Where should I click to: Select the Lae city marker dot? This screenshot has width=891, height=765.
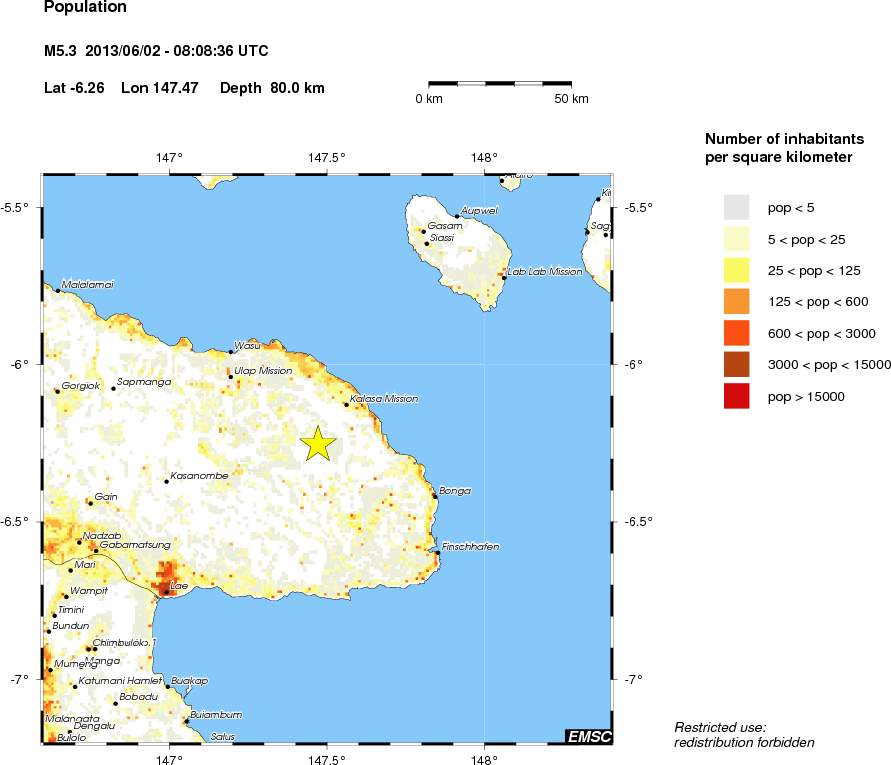(x=165, y=591)
